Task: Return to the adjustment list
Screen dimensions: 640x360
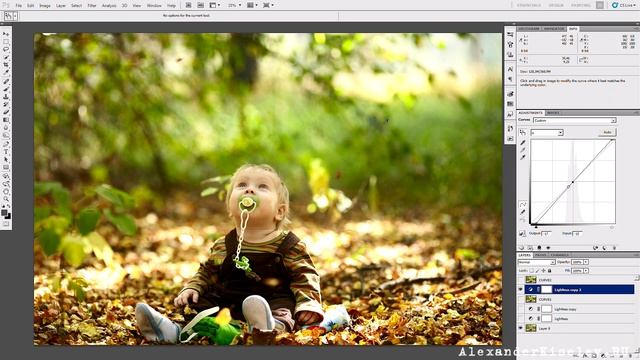Action: (521, 248)
